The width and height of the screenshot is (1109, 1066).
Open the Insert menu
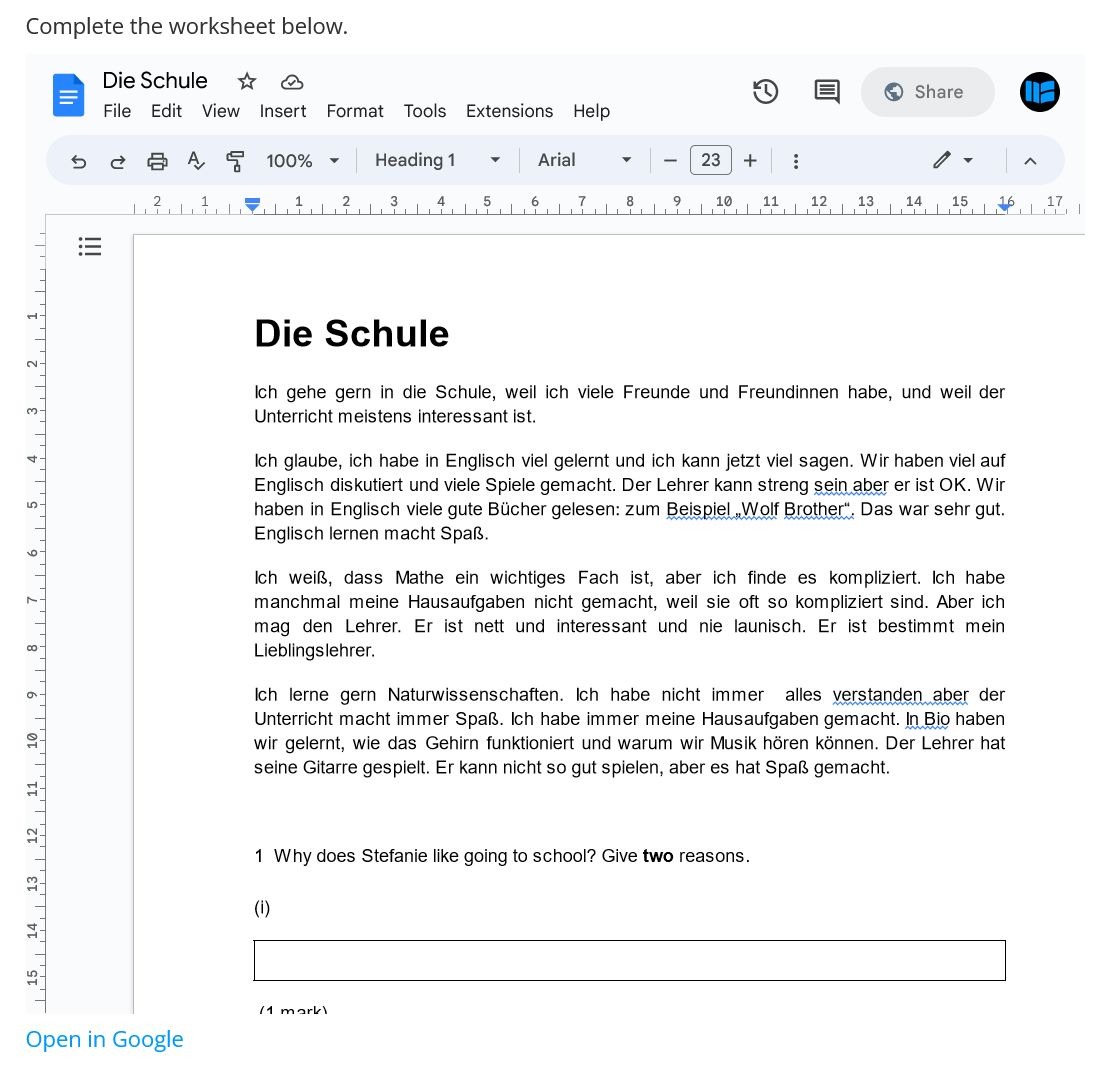283,111
